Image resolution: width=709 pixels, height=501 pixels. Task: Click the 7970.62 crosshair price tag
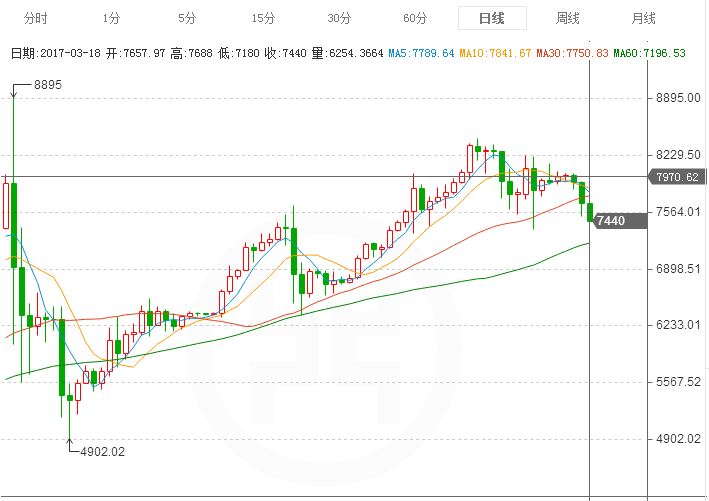pos(677,177)
